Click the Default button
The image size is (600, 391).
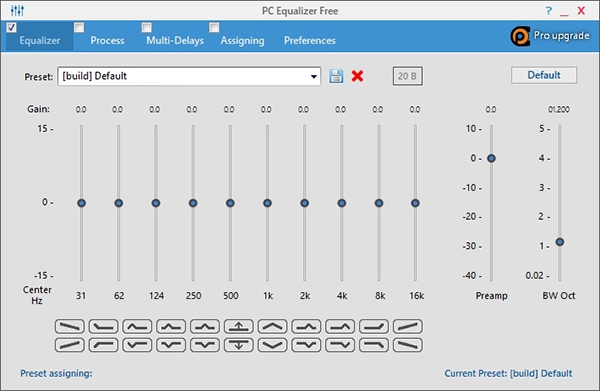544,75
